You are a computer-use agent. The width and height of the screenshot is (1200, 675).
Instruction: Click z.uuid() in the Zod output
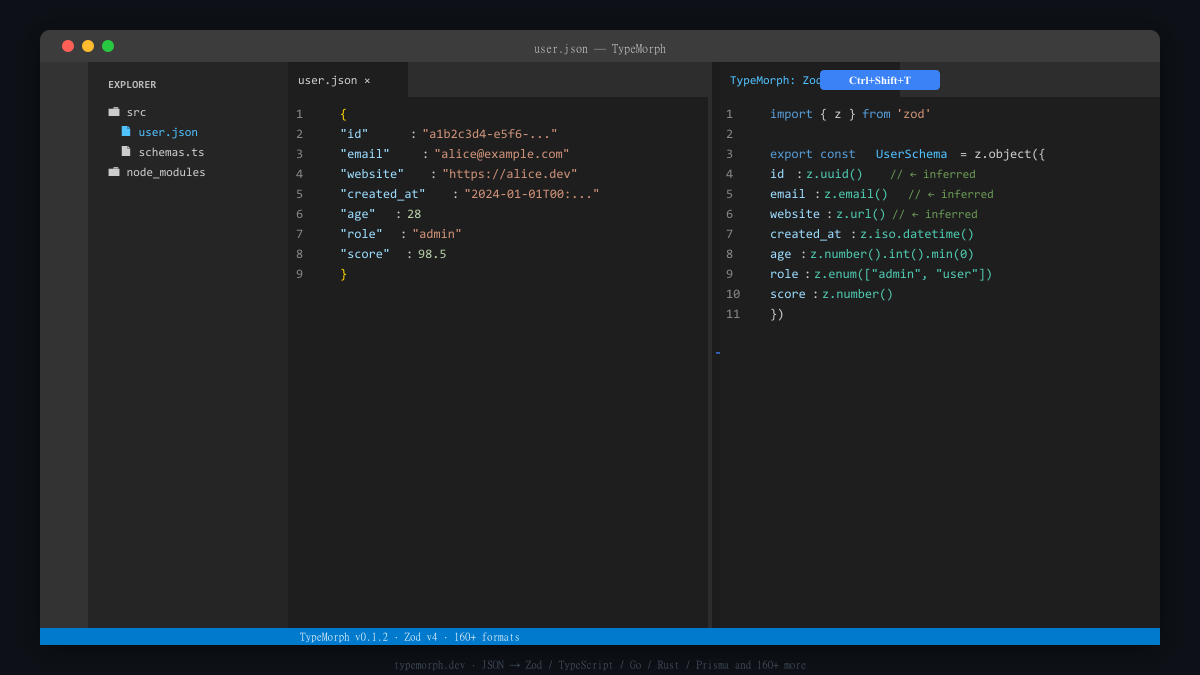(834, 174)
